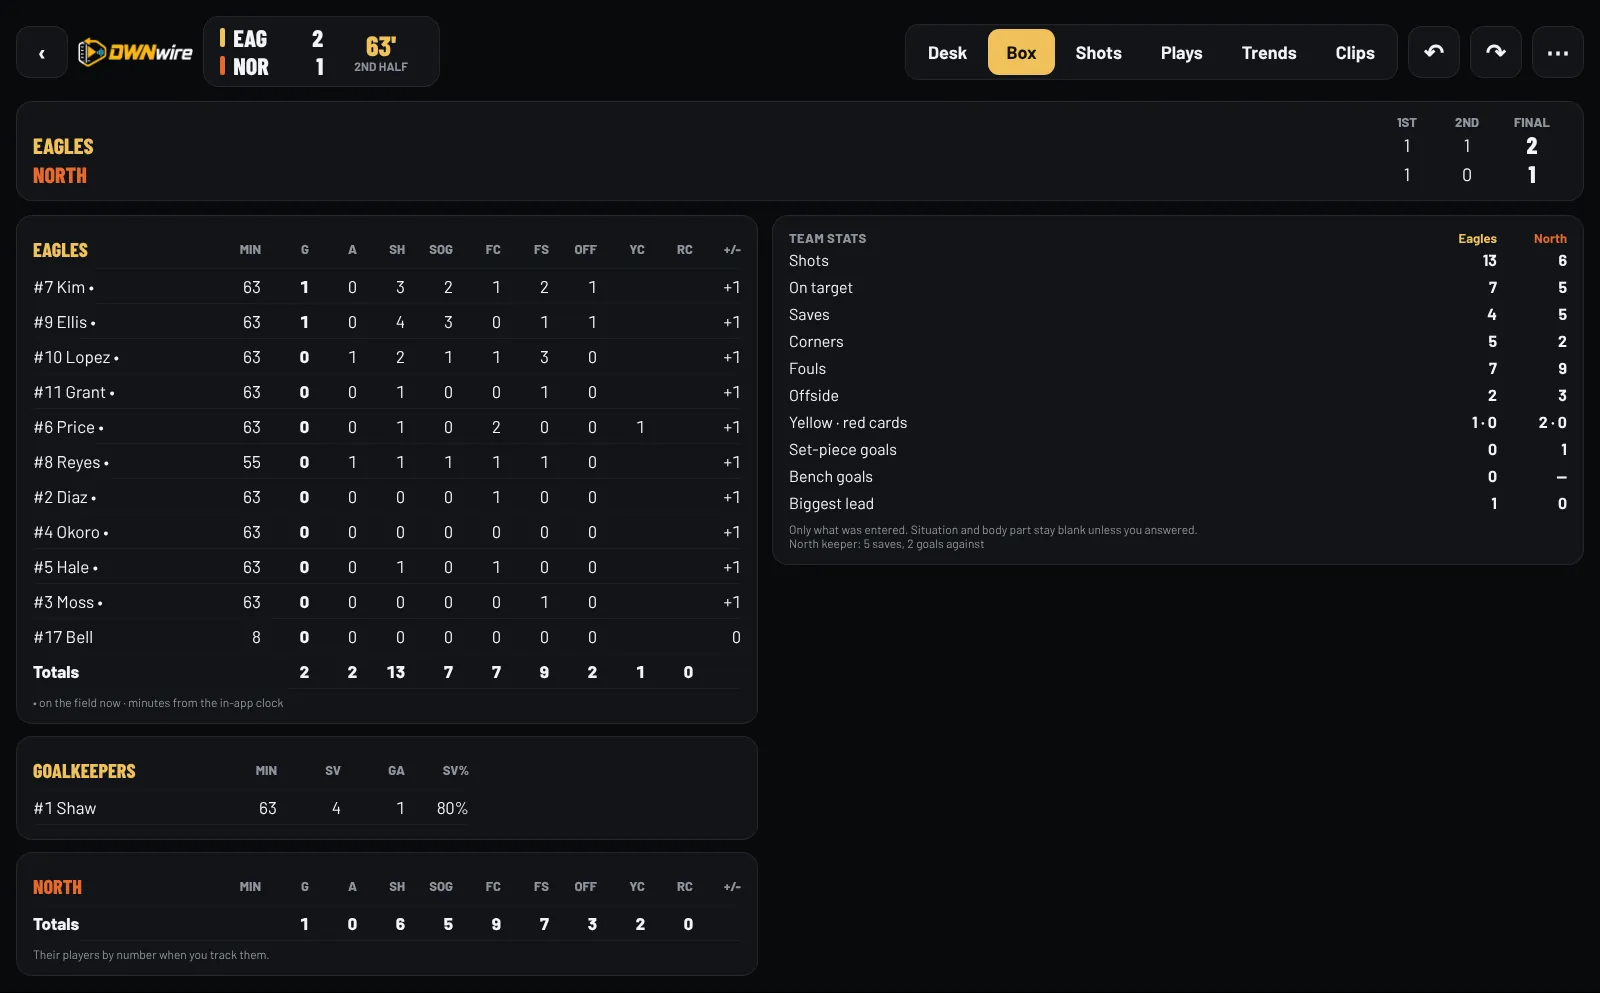Click the EAGLES player table heading
1600x993 pixels.
(60, 250)
